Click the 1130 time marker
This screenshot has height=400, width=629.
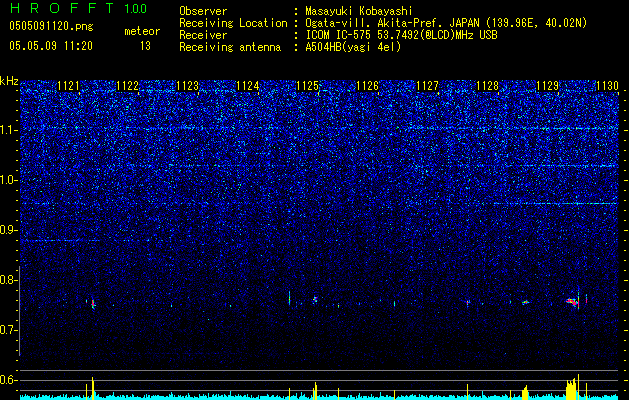(x=607, y=85)
